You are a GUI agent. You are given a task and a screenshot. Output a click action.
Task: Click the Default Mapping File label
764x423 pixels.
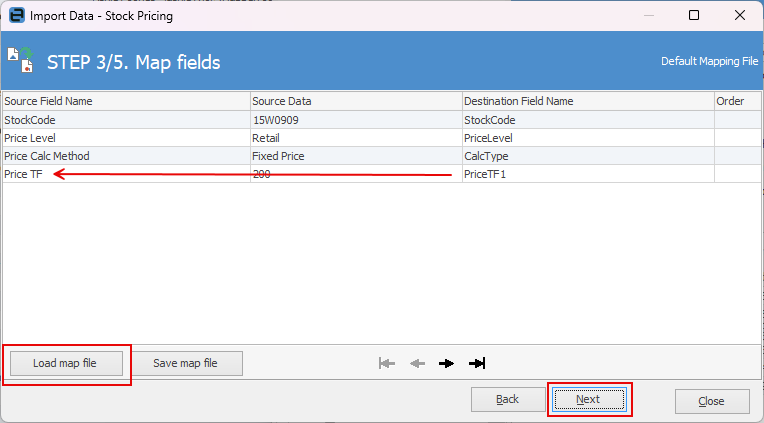[709, 62]
